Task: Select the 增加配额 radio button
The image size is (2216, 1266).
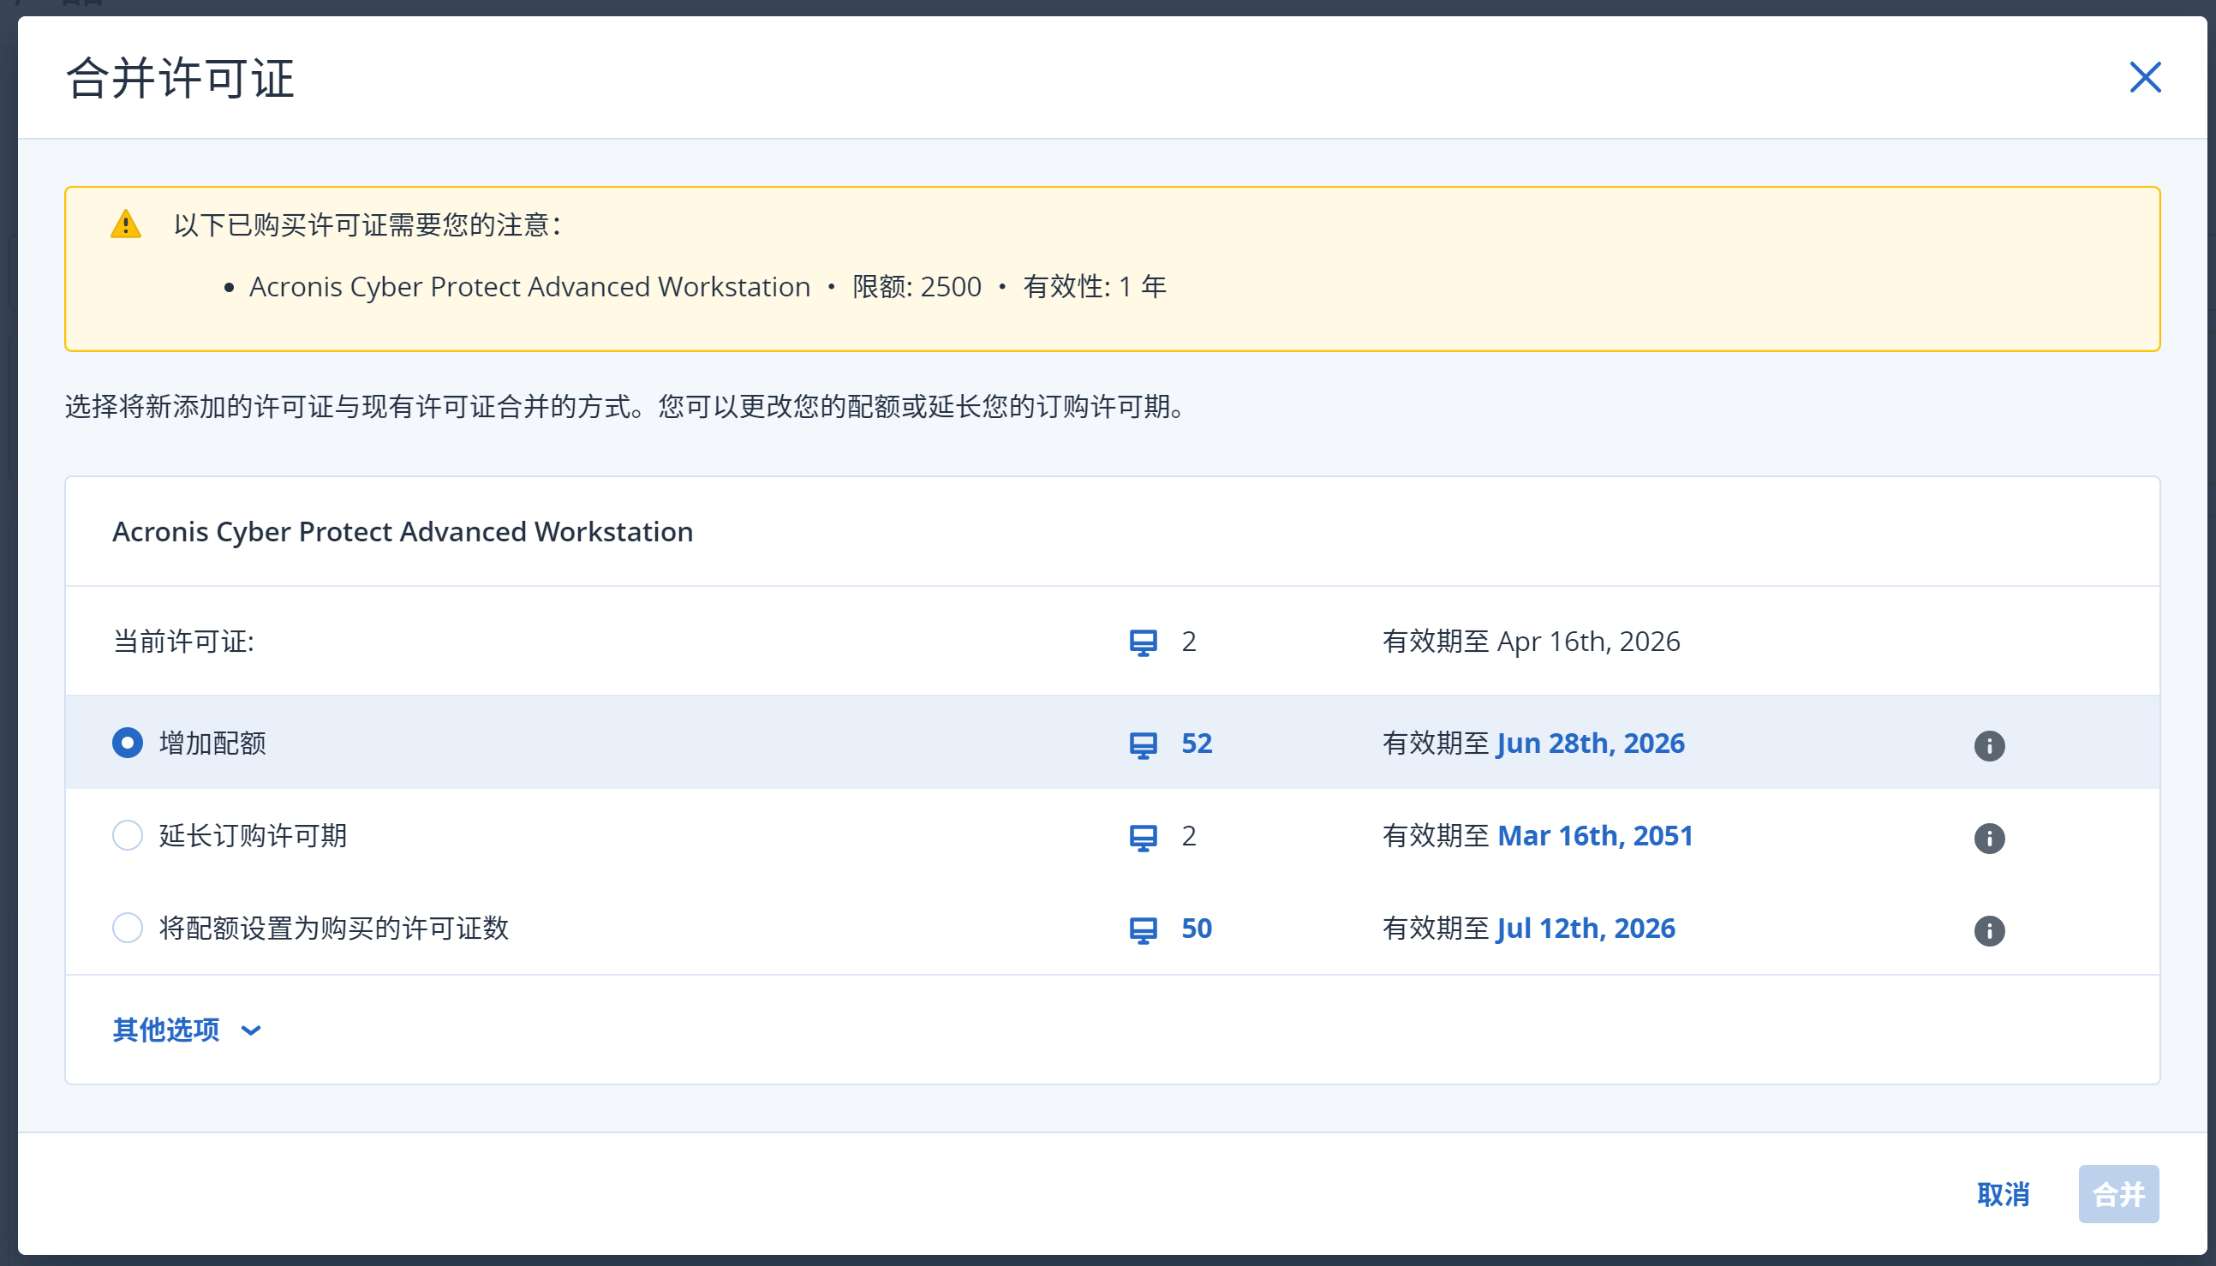Action: pos(127,743)
